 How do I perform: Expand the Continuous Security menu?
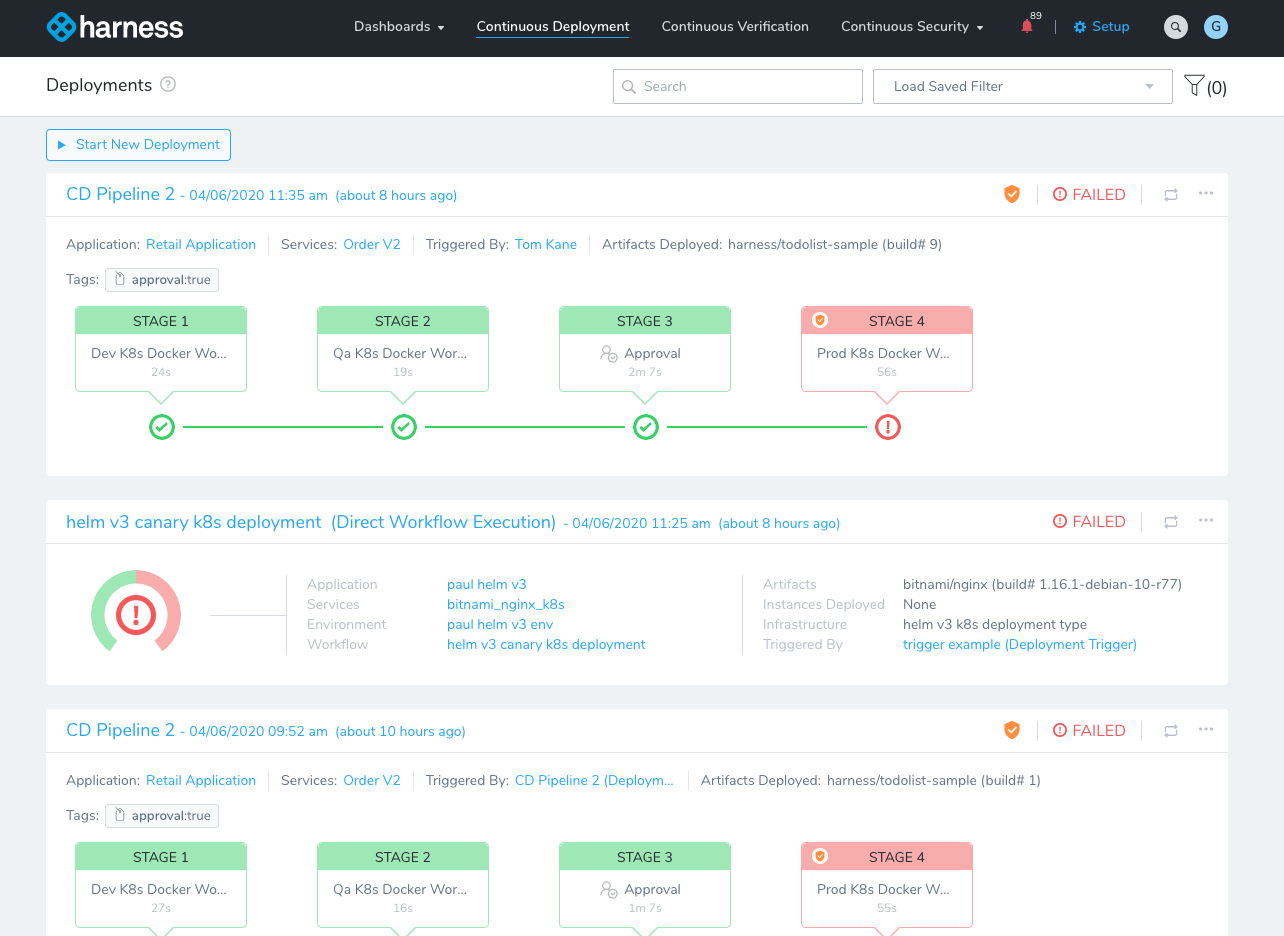[x=912, y=27]
